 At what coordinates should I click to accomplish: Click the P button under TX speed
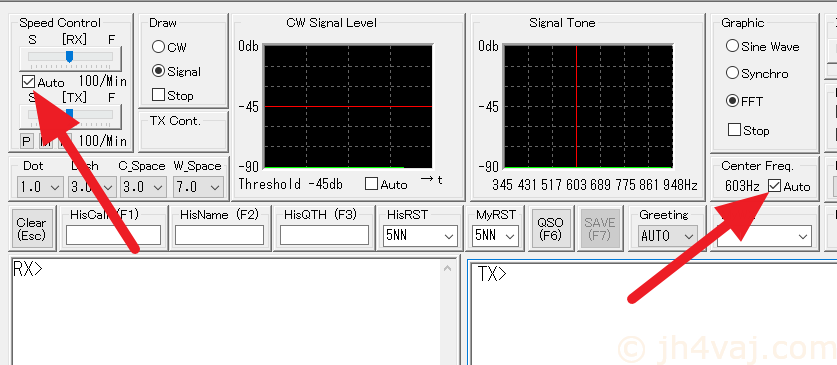click(27, 141)
